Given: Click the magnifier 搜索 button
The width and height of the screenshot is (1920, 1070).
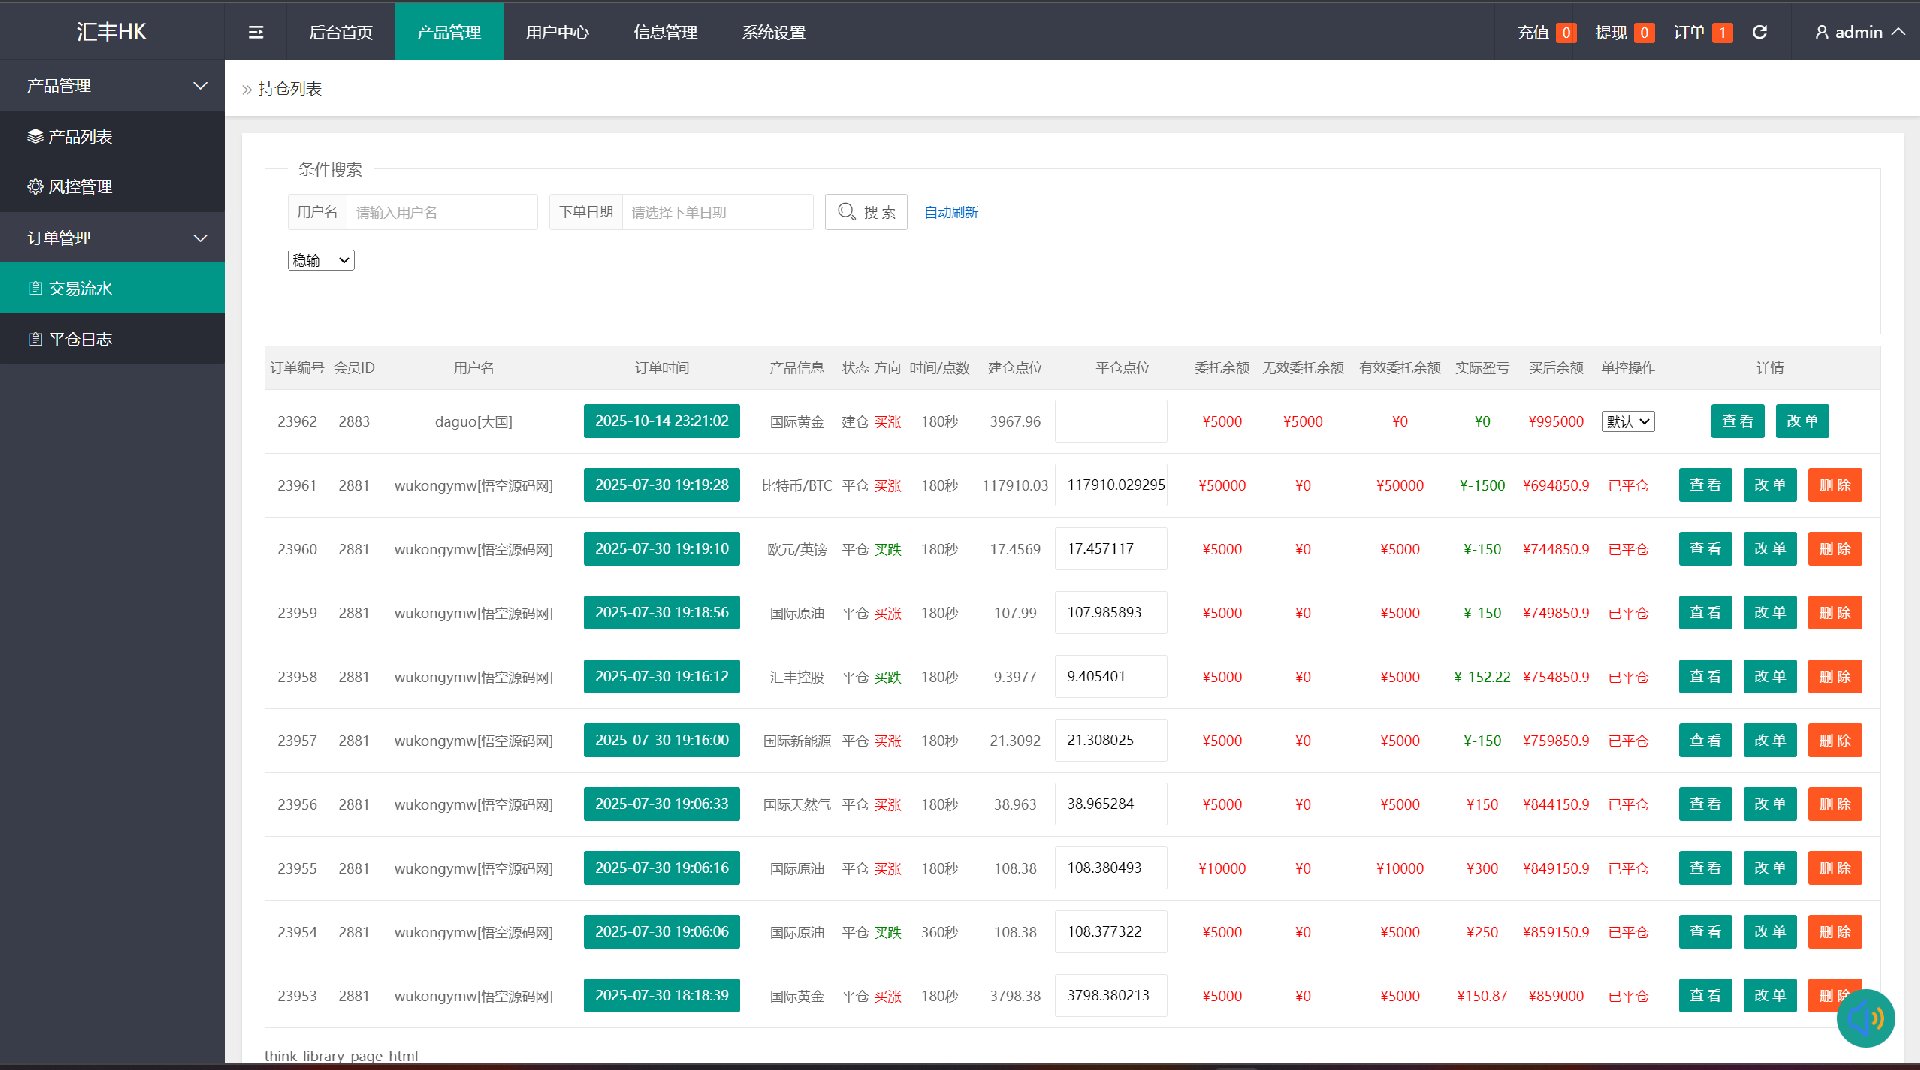Looking at the screenshot, I should coord(866,212).
